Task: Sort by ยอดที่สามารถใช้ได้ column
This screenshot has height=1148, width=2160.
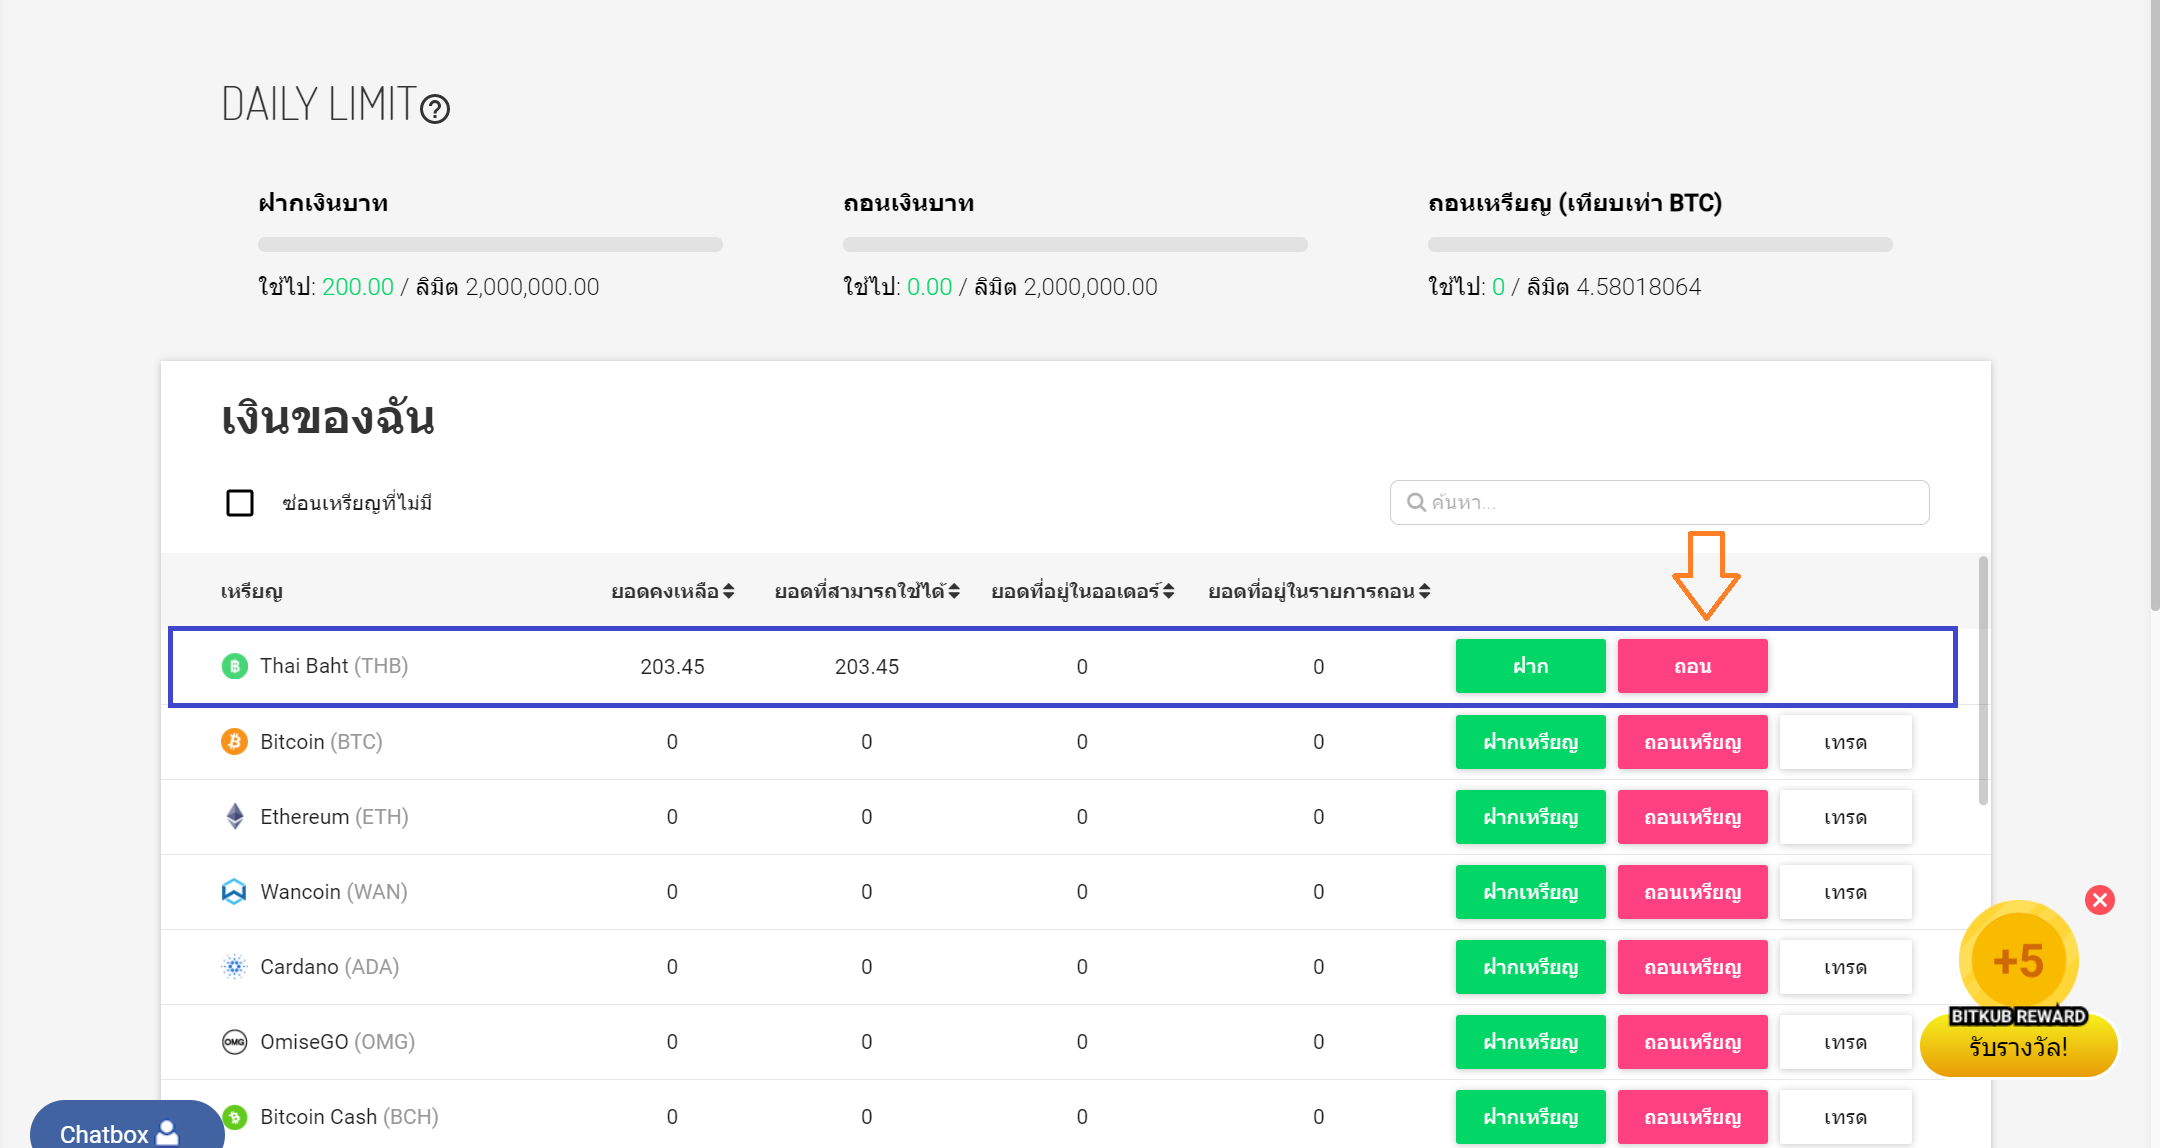Action: pyautogui.click(x=867, y=592)
